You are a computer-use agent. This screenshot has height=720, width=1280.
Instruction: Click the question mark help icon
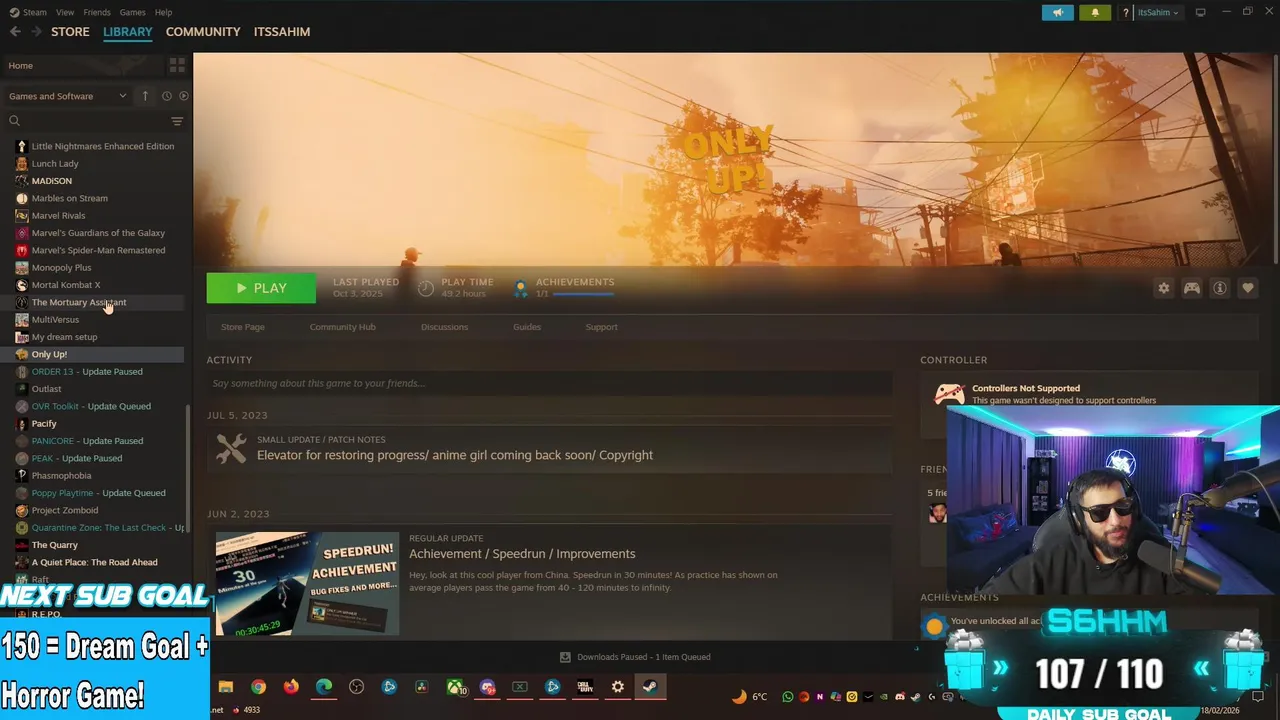[1126, 12]
